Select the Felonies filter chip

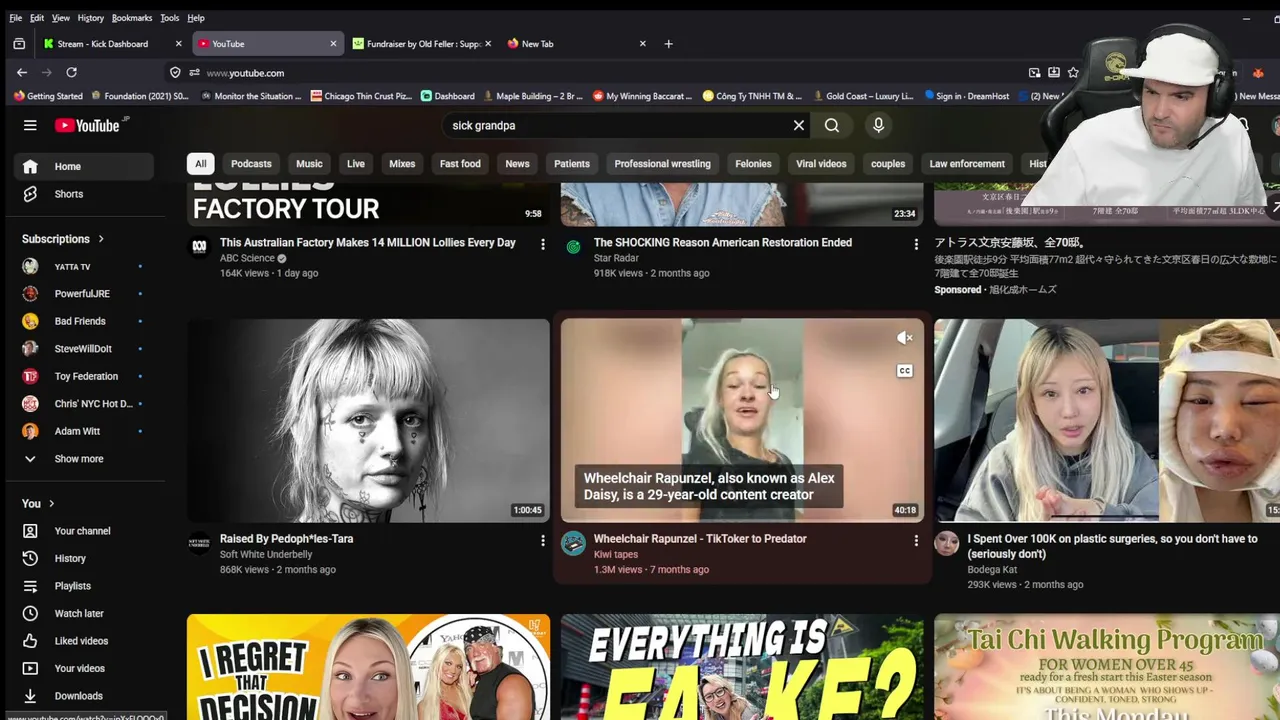[x=753, y=164]
